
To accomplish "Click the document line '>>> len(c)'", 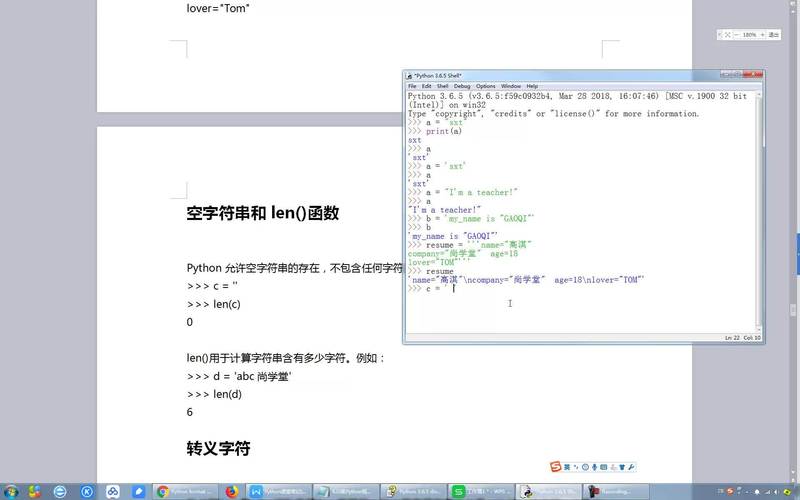I will pos(214,304).
